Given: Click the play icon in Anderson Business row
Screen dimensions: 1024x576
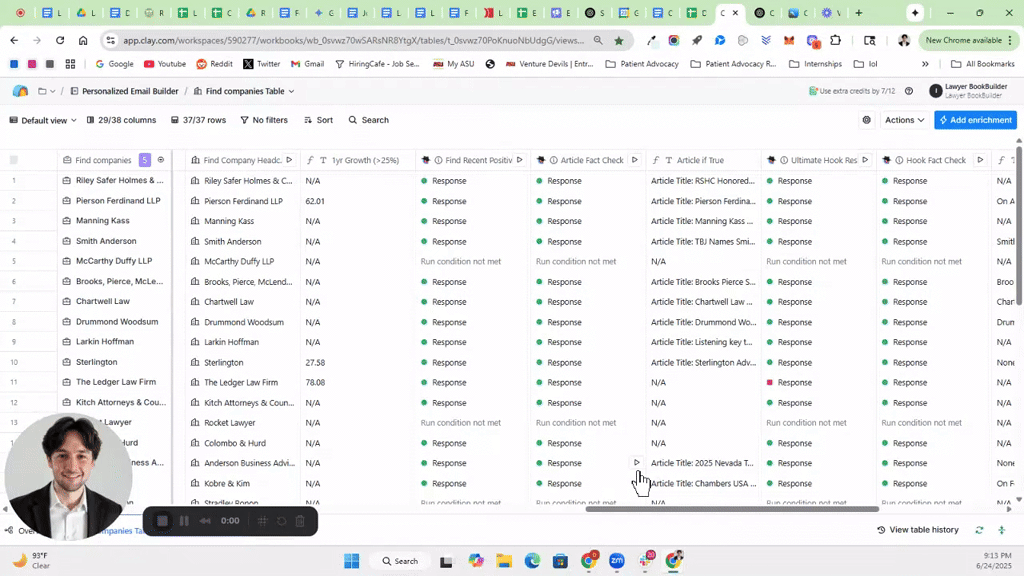Looking at the screenshot, I should coord(637,463).
